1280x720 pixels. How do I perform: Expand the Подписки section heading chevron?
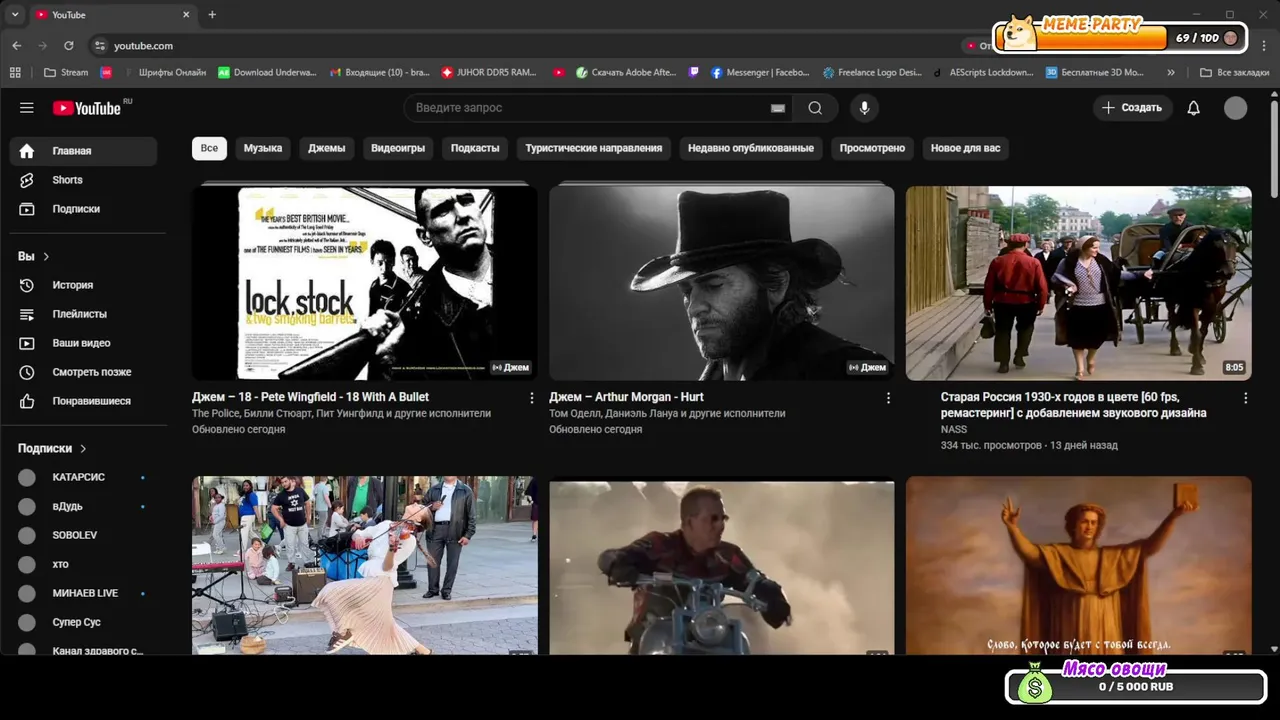click(83, 449)
